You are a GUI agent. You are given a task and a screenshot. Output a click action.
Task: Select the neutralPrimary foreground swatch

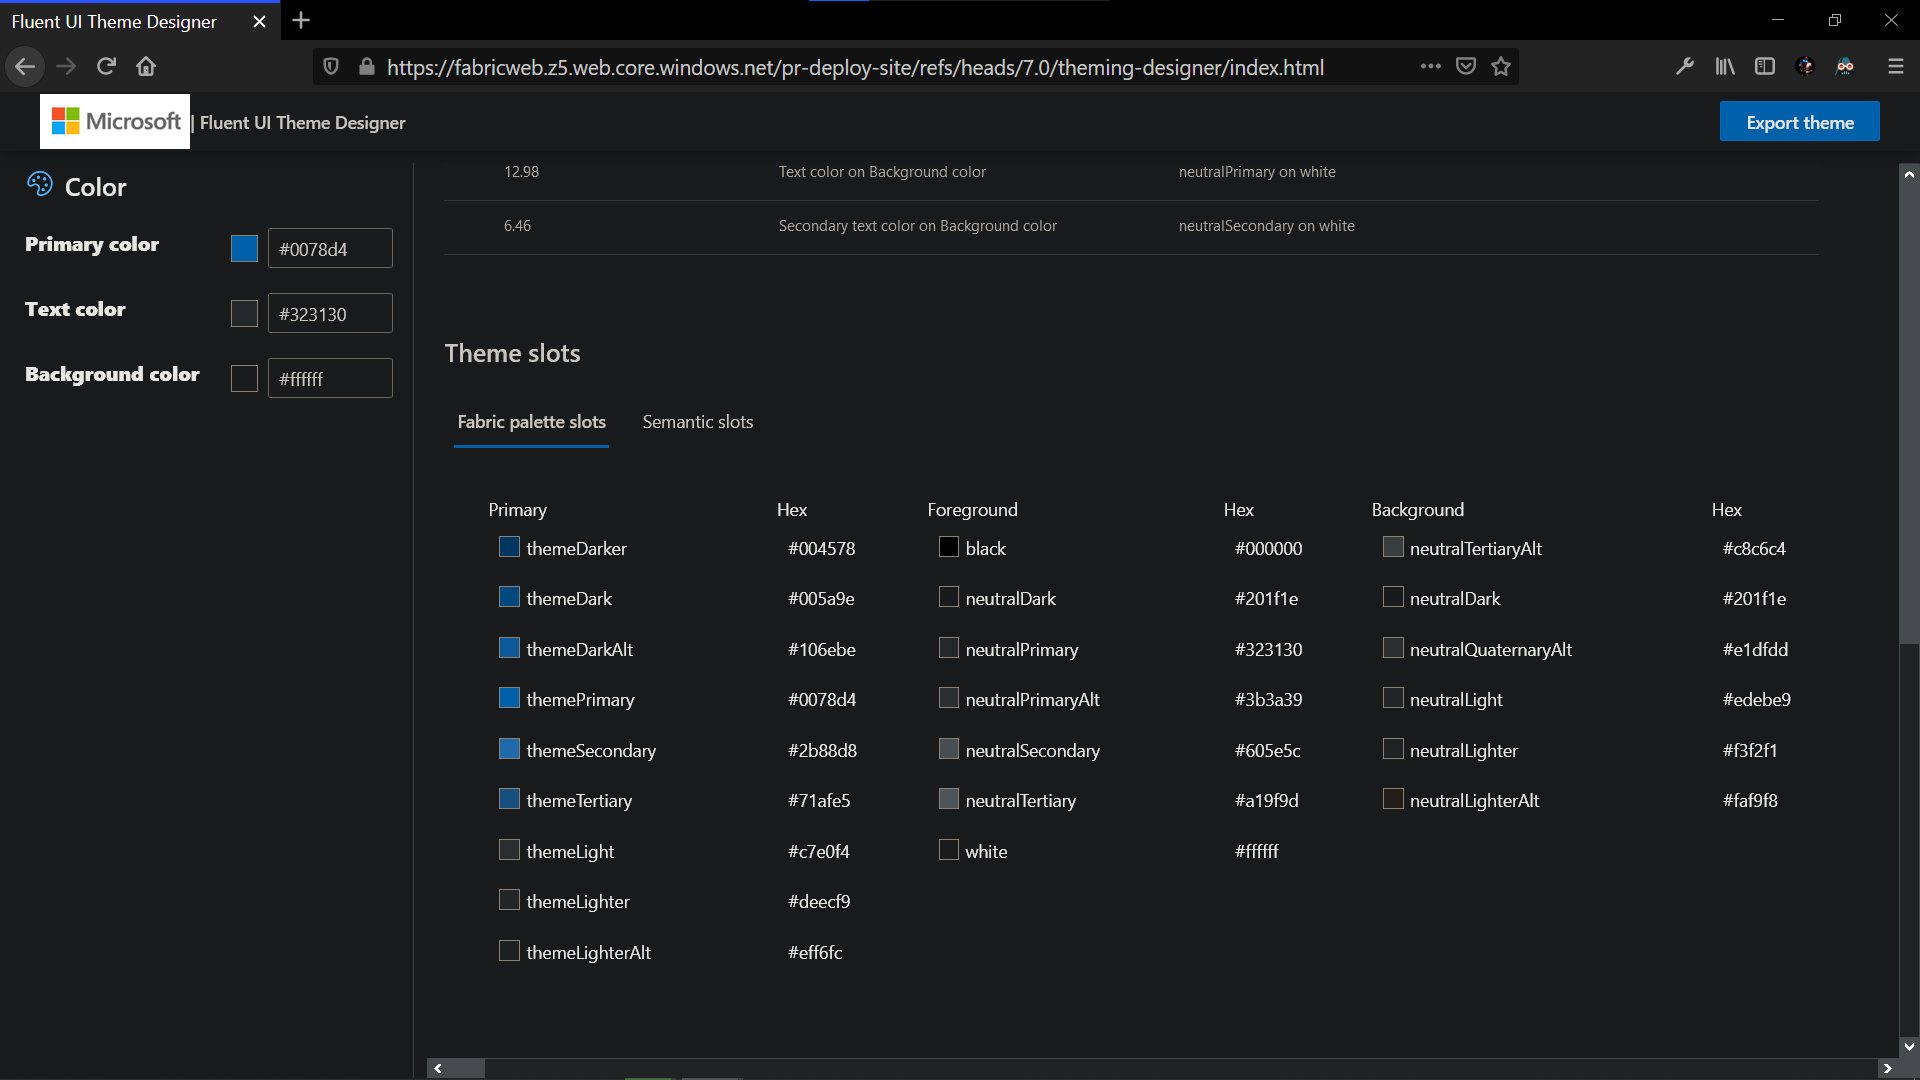[949, 647]
